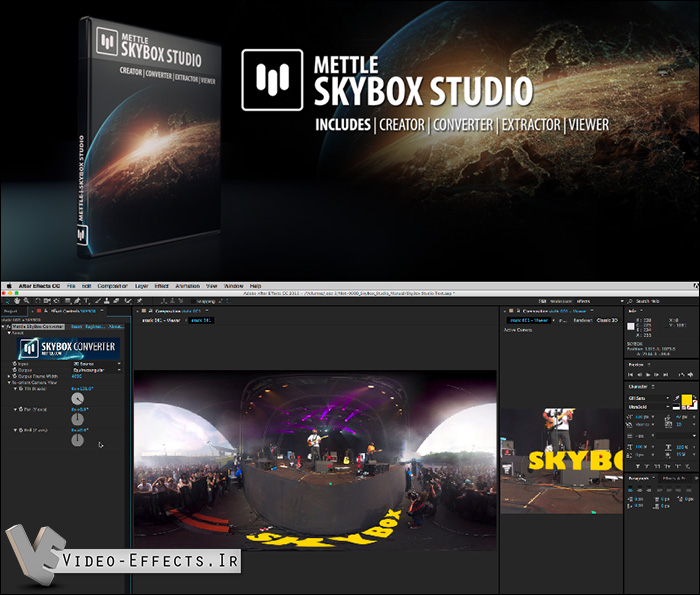The image size is (700, 595).
Task: Jump to first frame in Preview panel
Action: click(630, 374)
